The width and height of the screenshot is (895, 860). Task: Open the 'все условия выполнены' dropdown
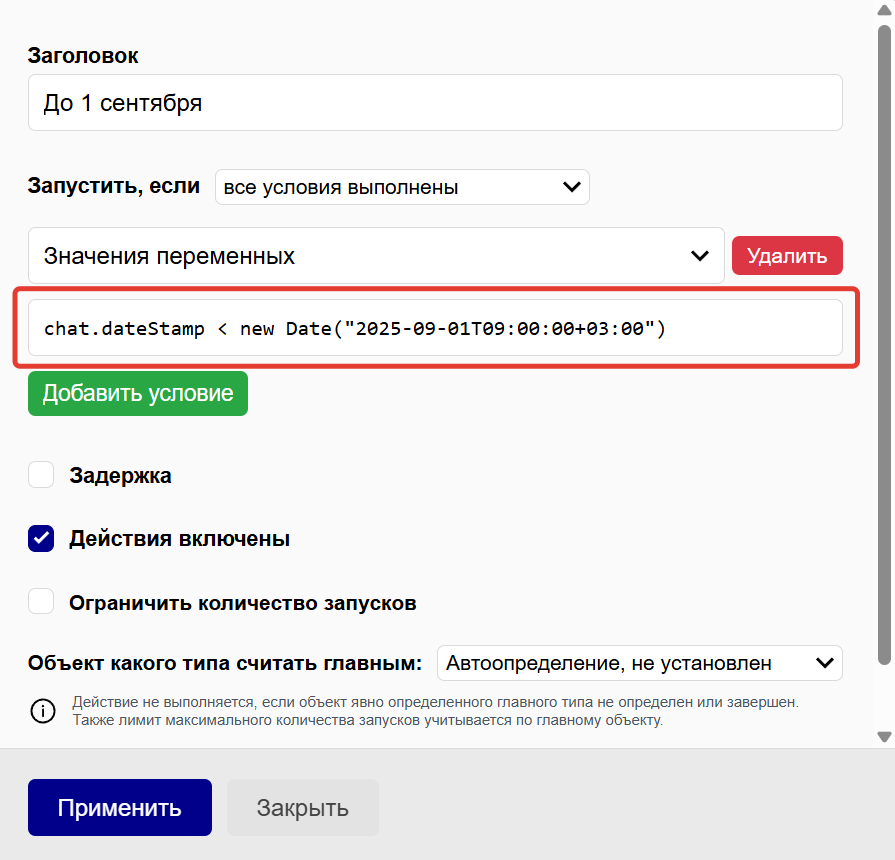pyautogui.click(x=402, y=187)
